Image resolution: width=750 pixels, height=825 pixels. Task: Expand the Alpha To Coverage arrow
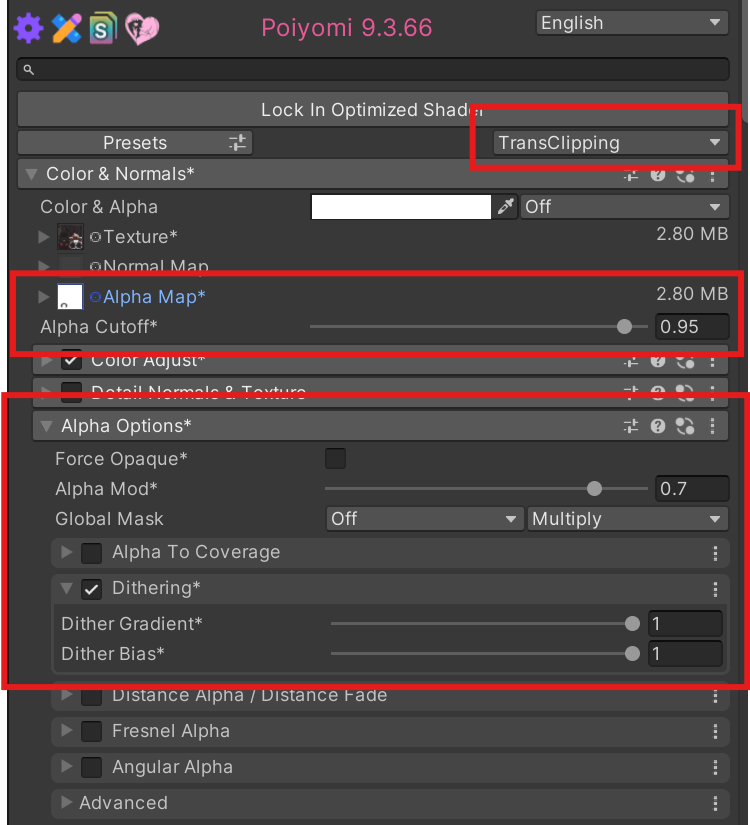(x=66, y=552)
